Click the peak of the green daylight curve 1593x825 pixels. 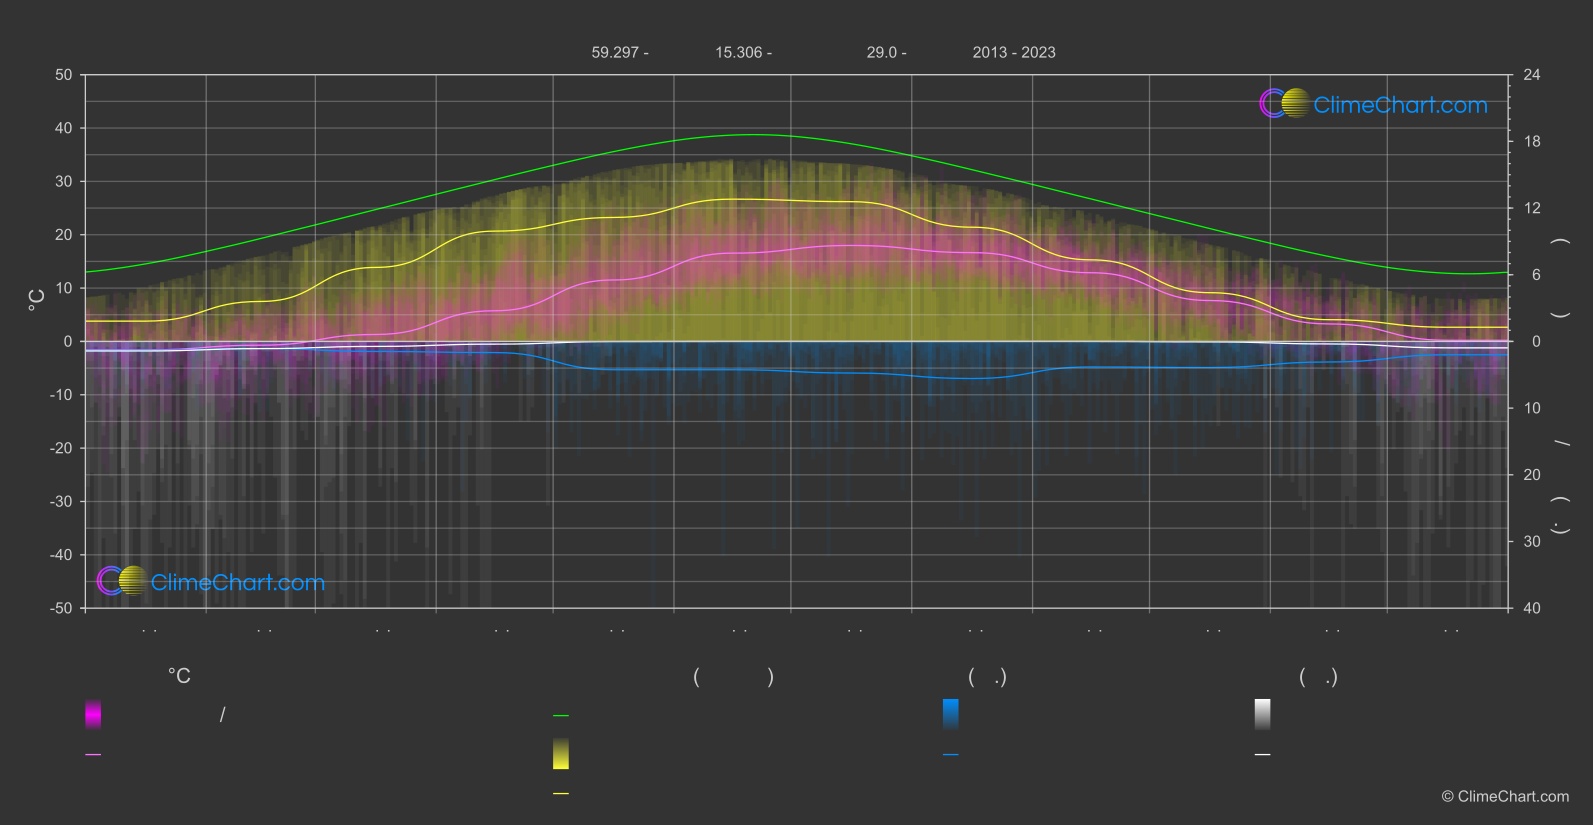752,134
